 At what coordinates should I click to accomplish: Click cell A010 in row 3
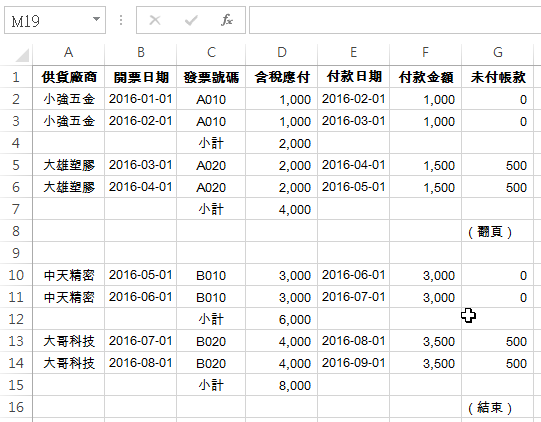click(211, 121)
